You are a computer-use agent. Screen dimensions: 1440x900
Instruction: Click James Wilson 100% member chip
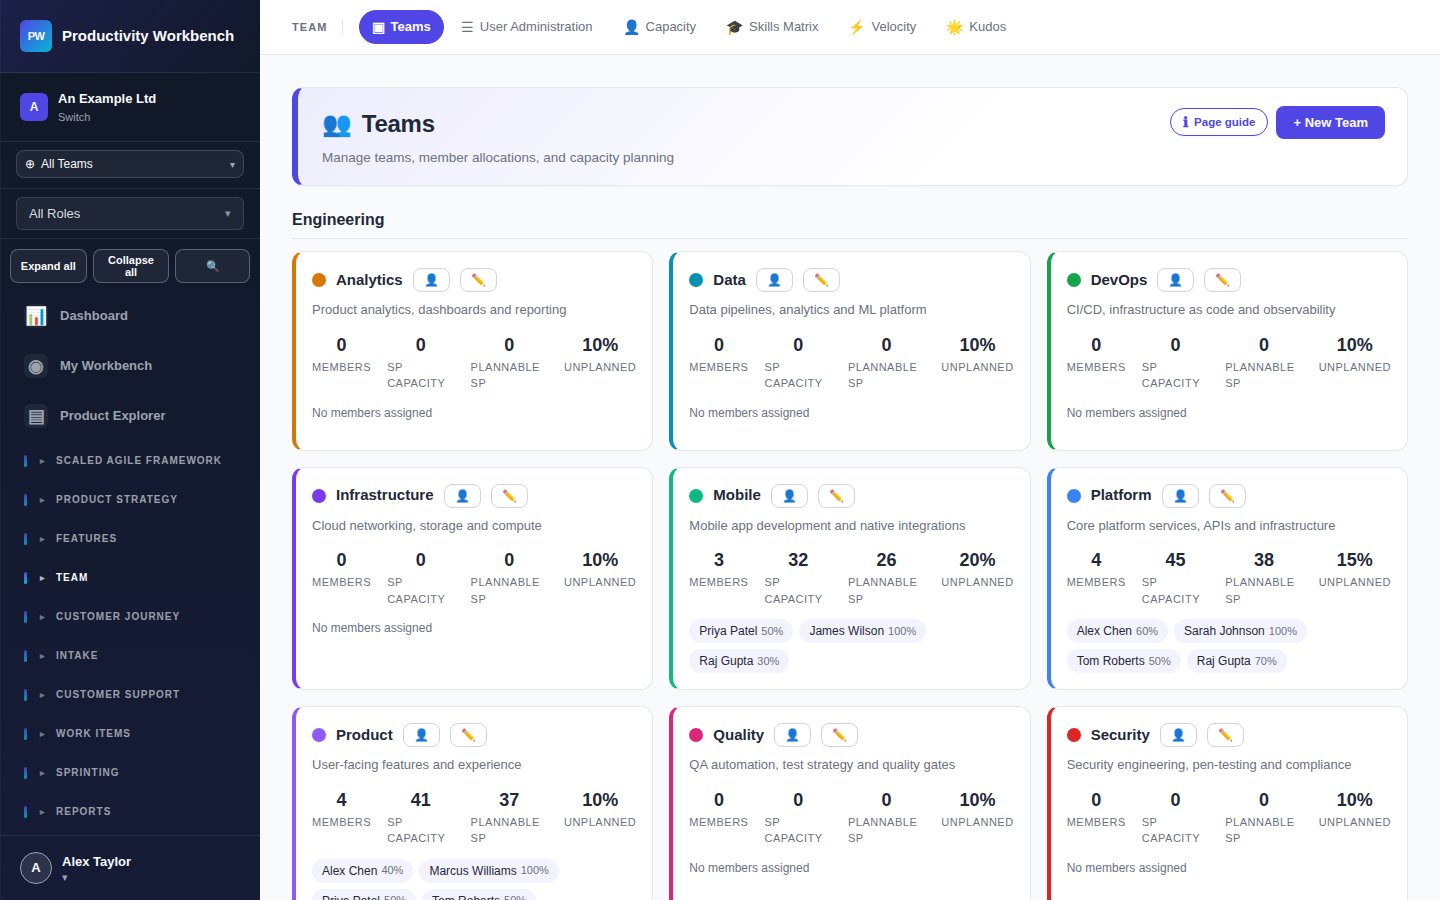coord(862,631)
